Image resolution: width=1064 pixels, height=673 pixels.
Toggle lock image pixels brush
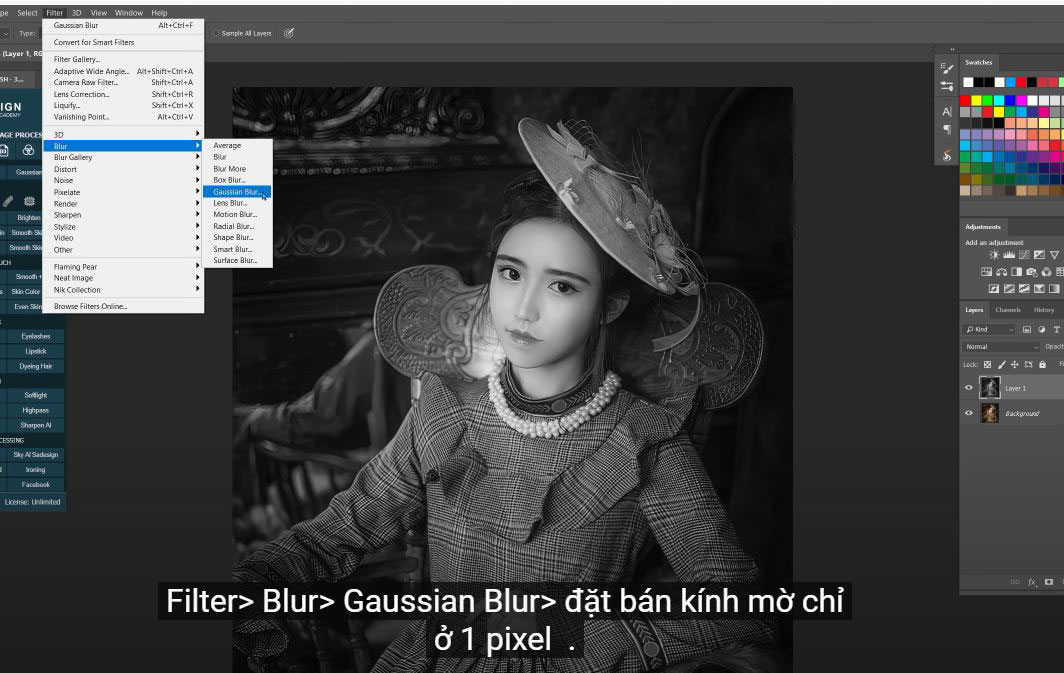(1002, 364)
